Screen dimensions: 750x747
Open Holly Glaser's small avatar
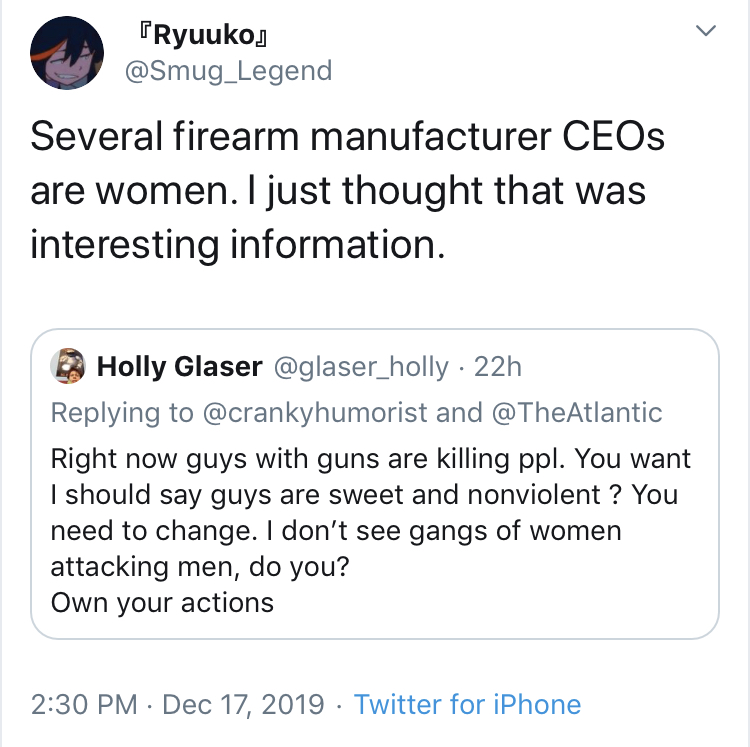pos(68,366)
